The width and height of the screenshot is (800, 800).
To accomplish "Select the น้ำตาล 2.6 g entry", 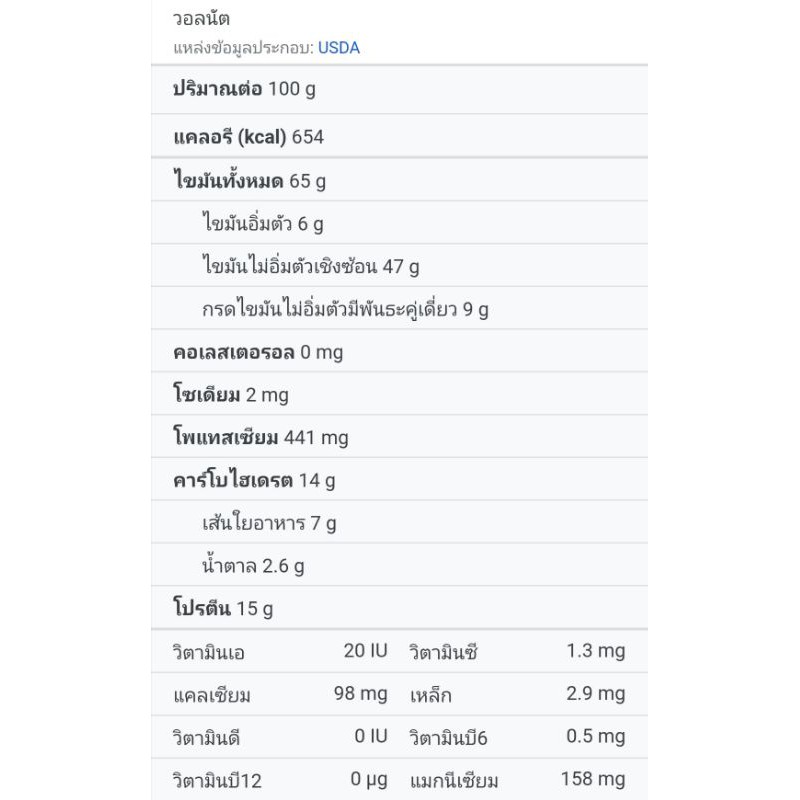I will (x=252, y=566).
